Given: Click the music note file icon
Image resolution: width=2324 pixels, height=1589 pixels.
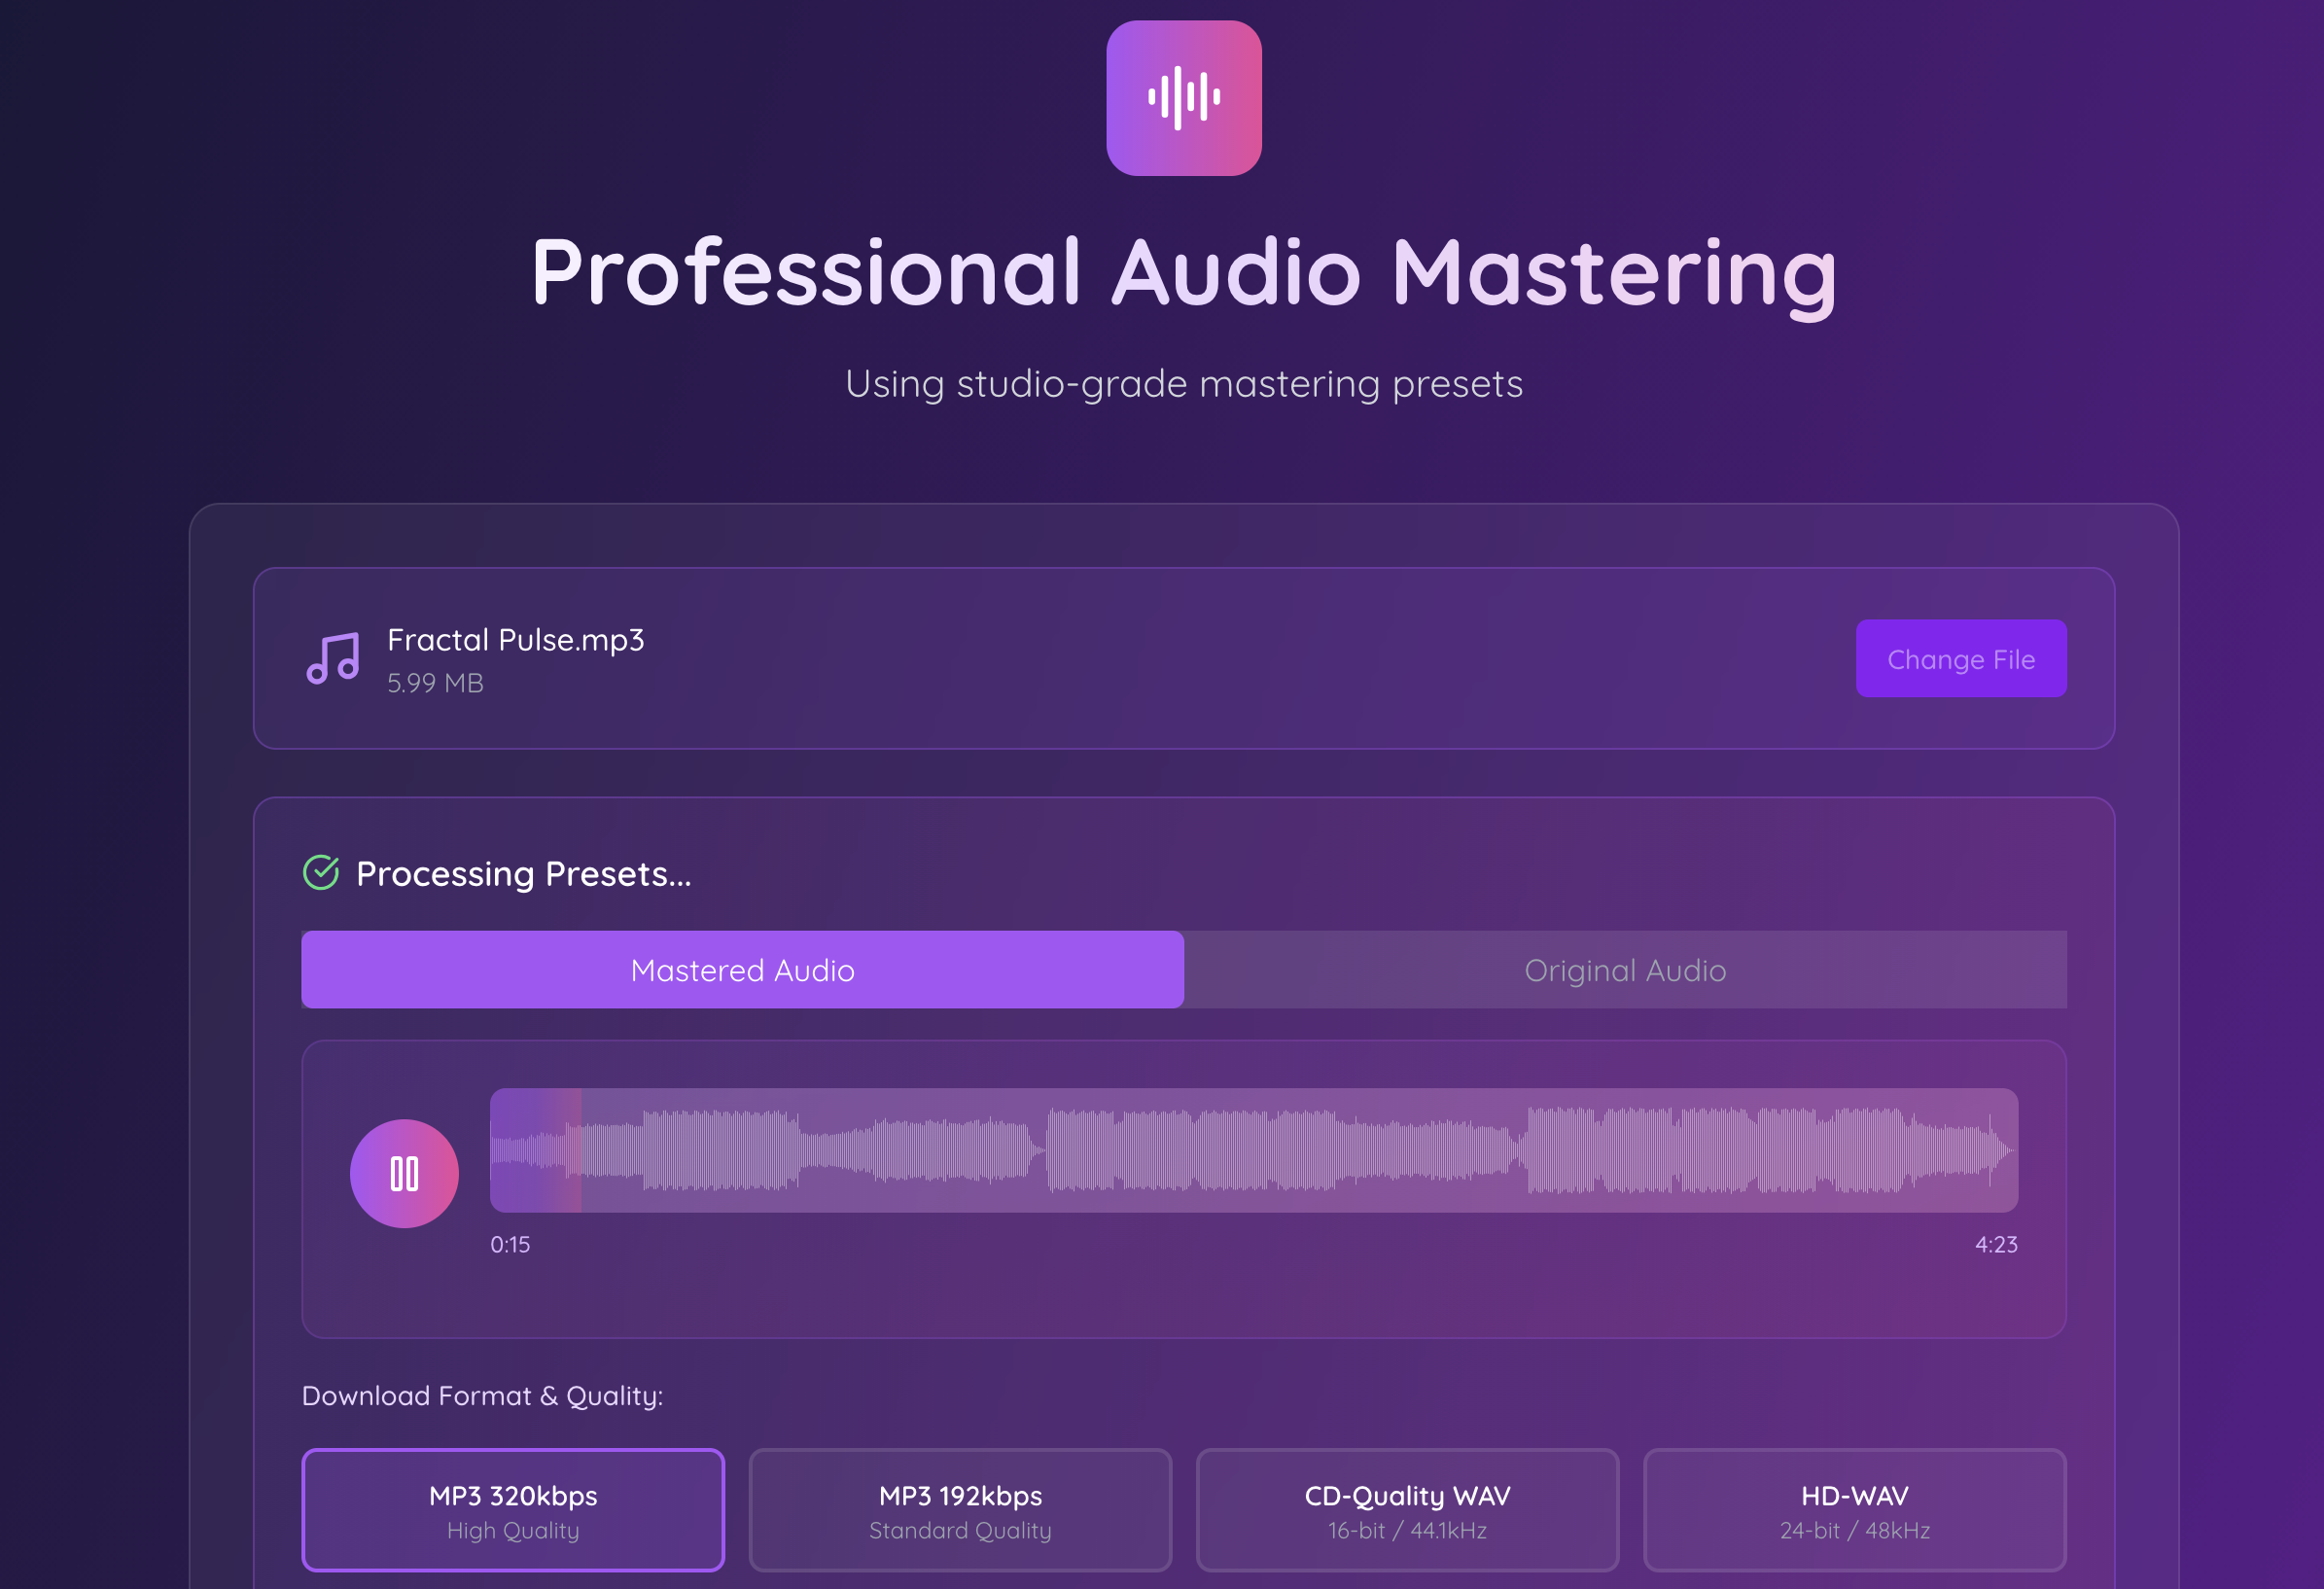Looking at the screenshot, I should (332, 658).
